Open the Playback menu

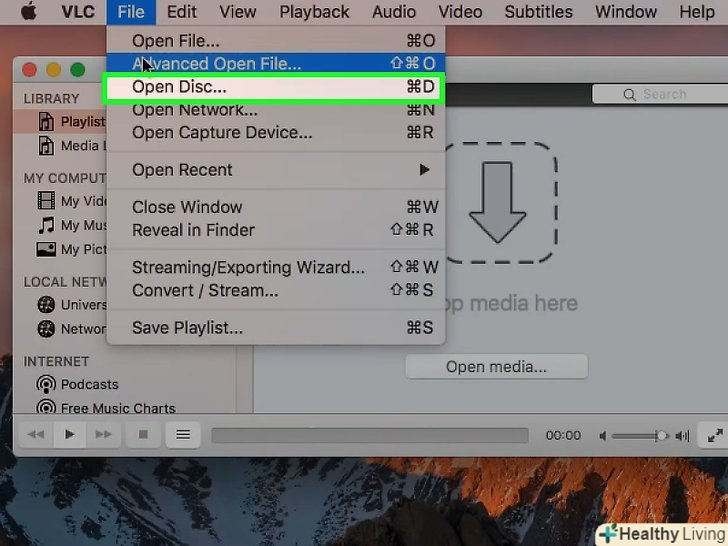pos(314,12)
